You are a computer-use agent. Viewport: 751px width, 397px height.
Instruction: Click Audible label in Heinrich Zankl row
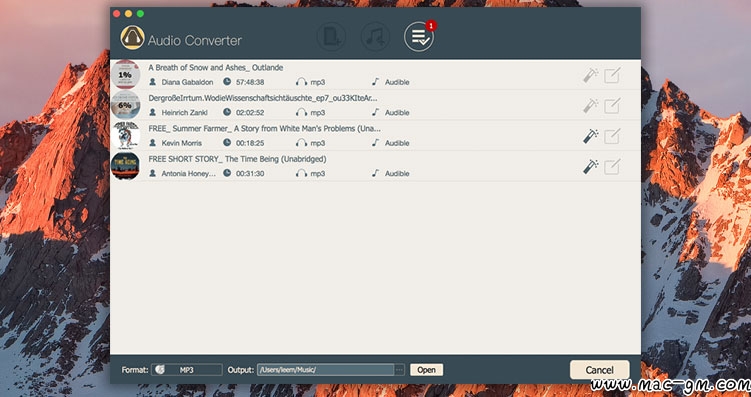point(397,113)
